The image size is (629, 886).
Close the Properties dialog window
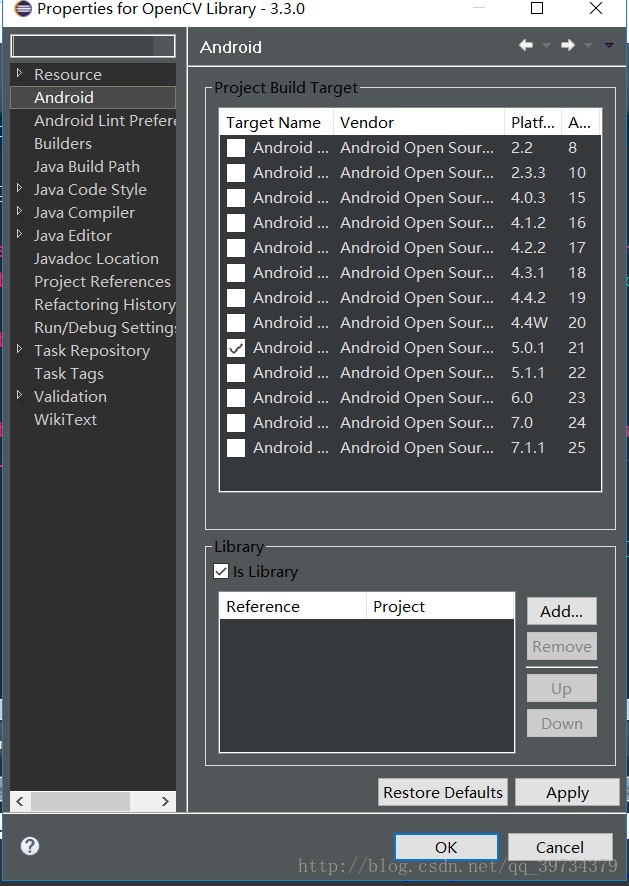pyautogui.click(x=596, y=8)
